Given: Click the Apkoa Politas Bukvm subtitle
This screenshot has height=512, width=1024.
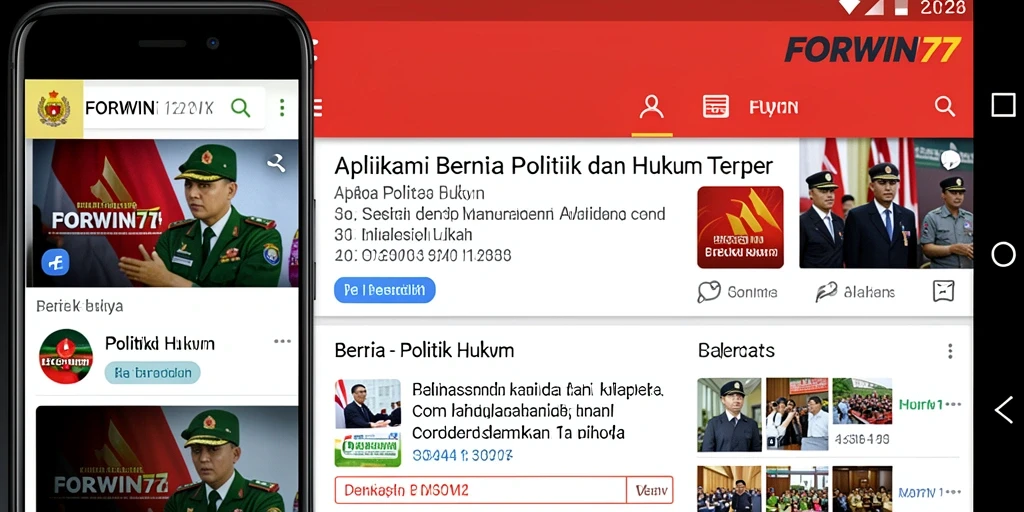Looking at the screenshot, I should click(x=409, y=193).
